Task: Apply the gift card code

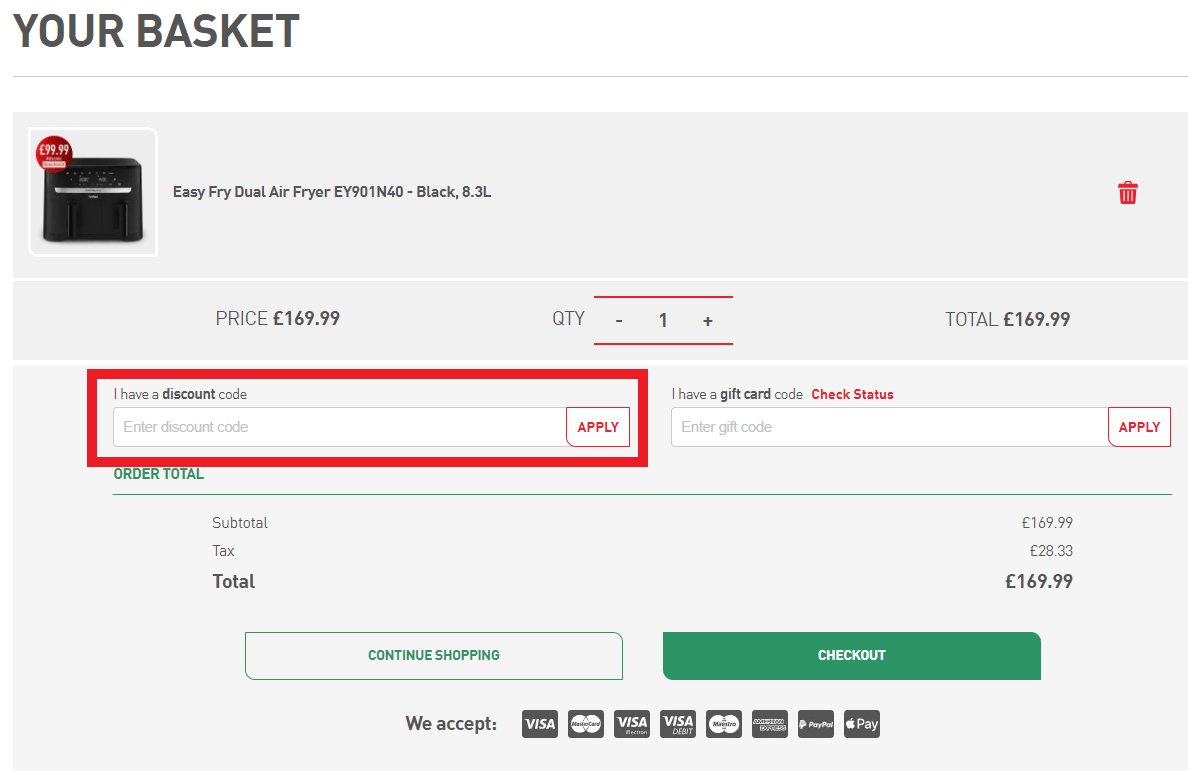Action: click(x=1140, y=427)
